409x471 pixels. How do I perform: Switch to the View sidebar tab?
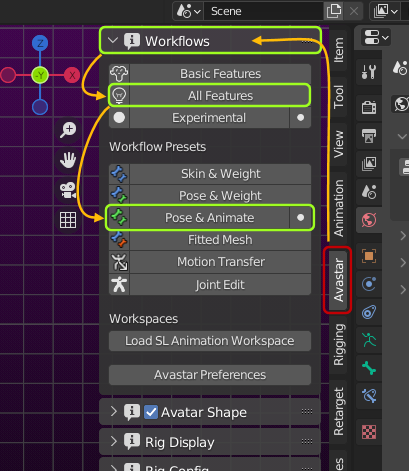point(338,144)
